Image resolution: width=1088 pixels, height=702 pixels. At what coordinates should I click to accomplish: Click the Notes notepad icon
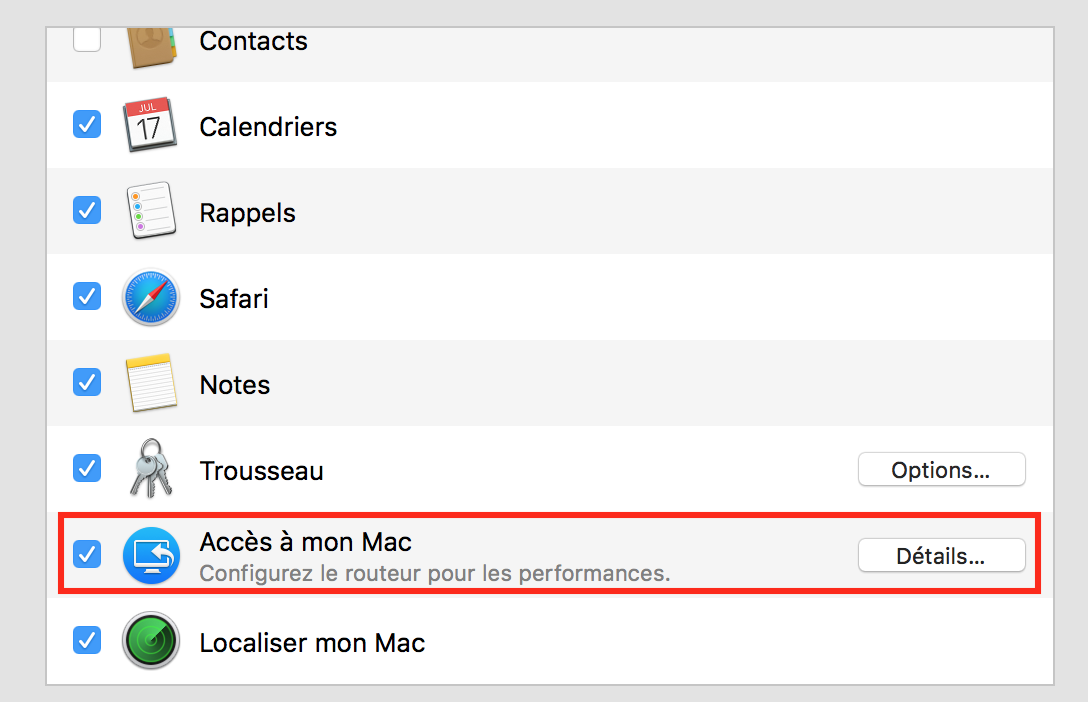coord(150,384)
